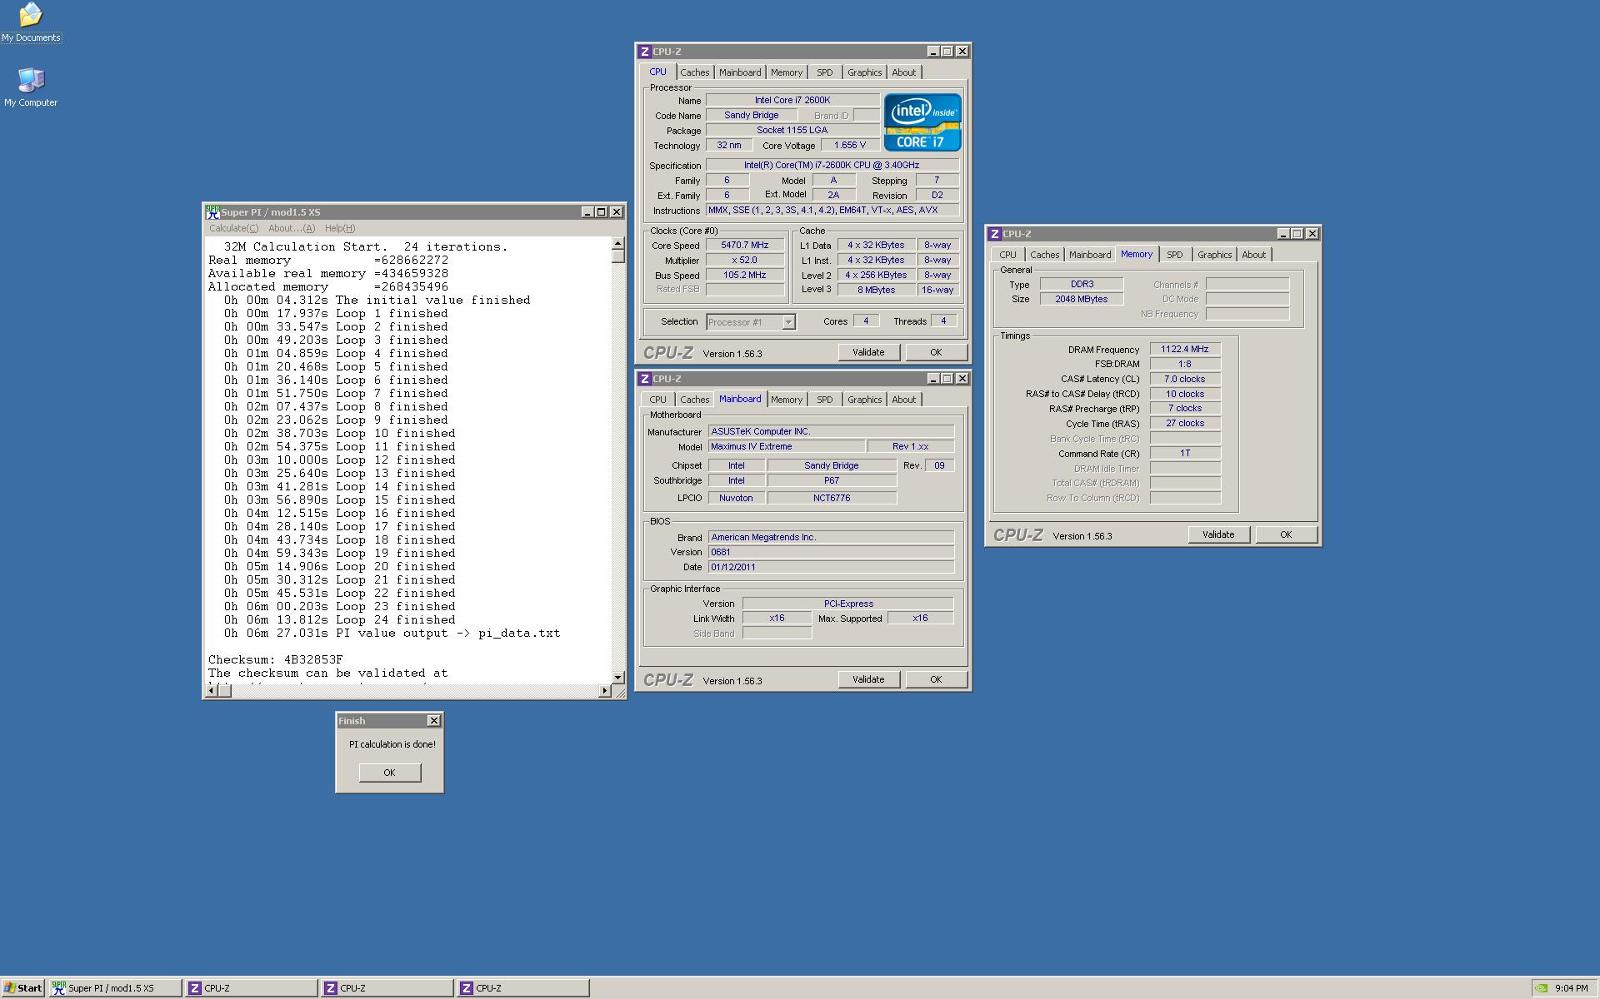Click Super PI vertical scrollbar up arrow

(x=618, y=244)
